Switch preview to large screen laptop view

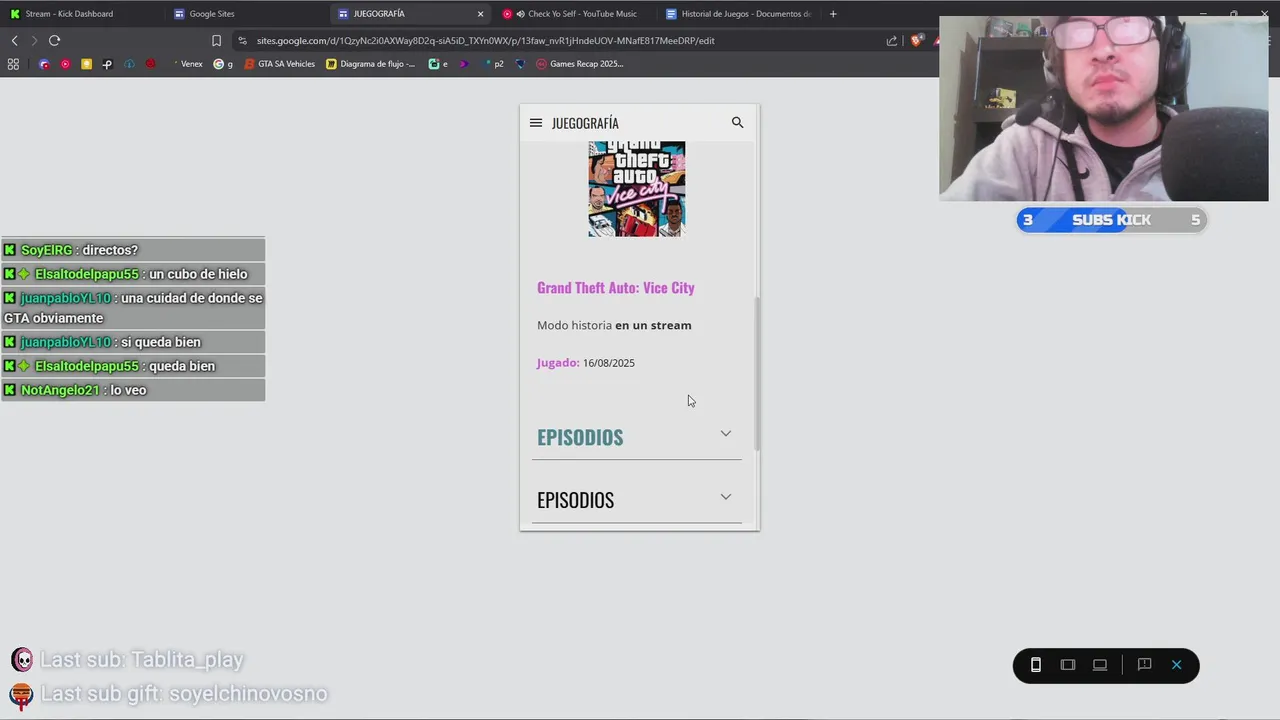(1100, 665)
